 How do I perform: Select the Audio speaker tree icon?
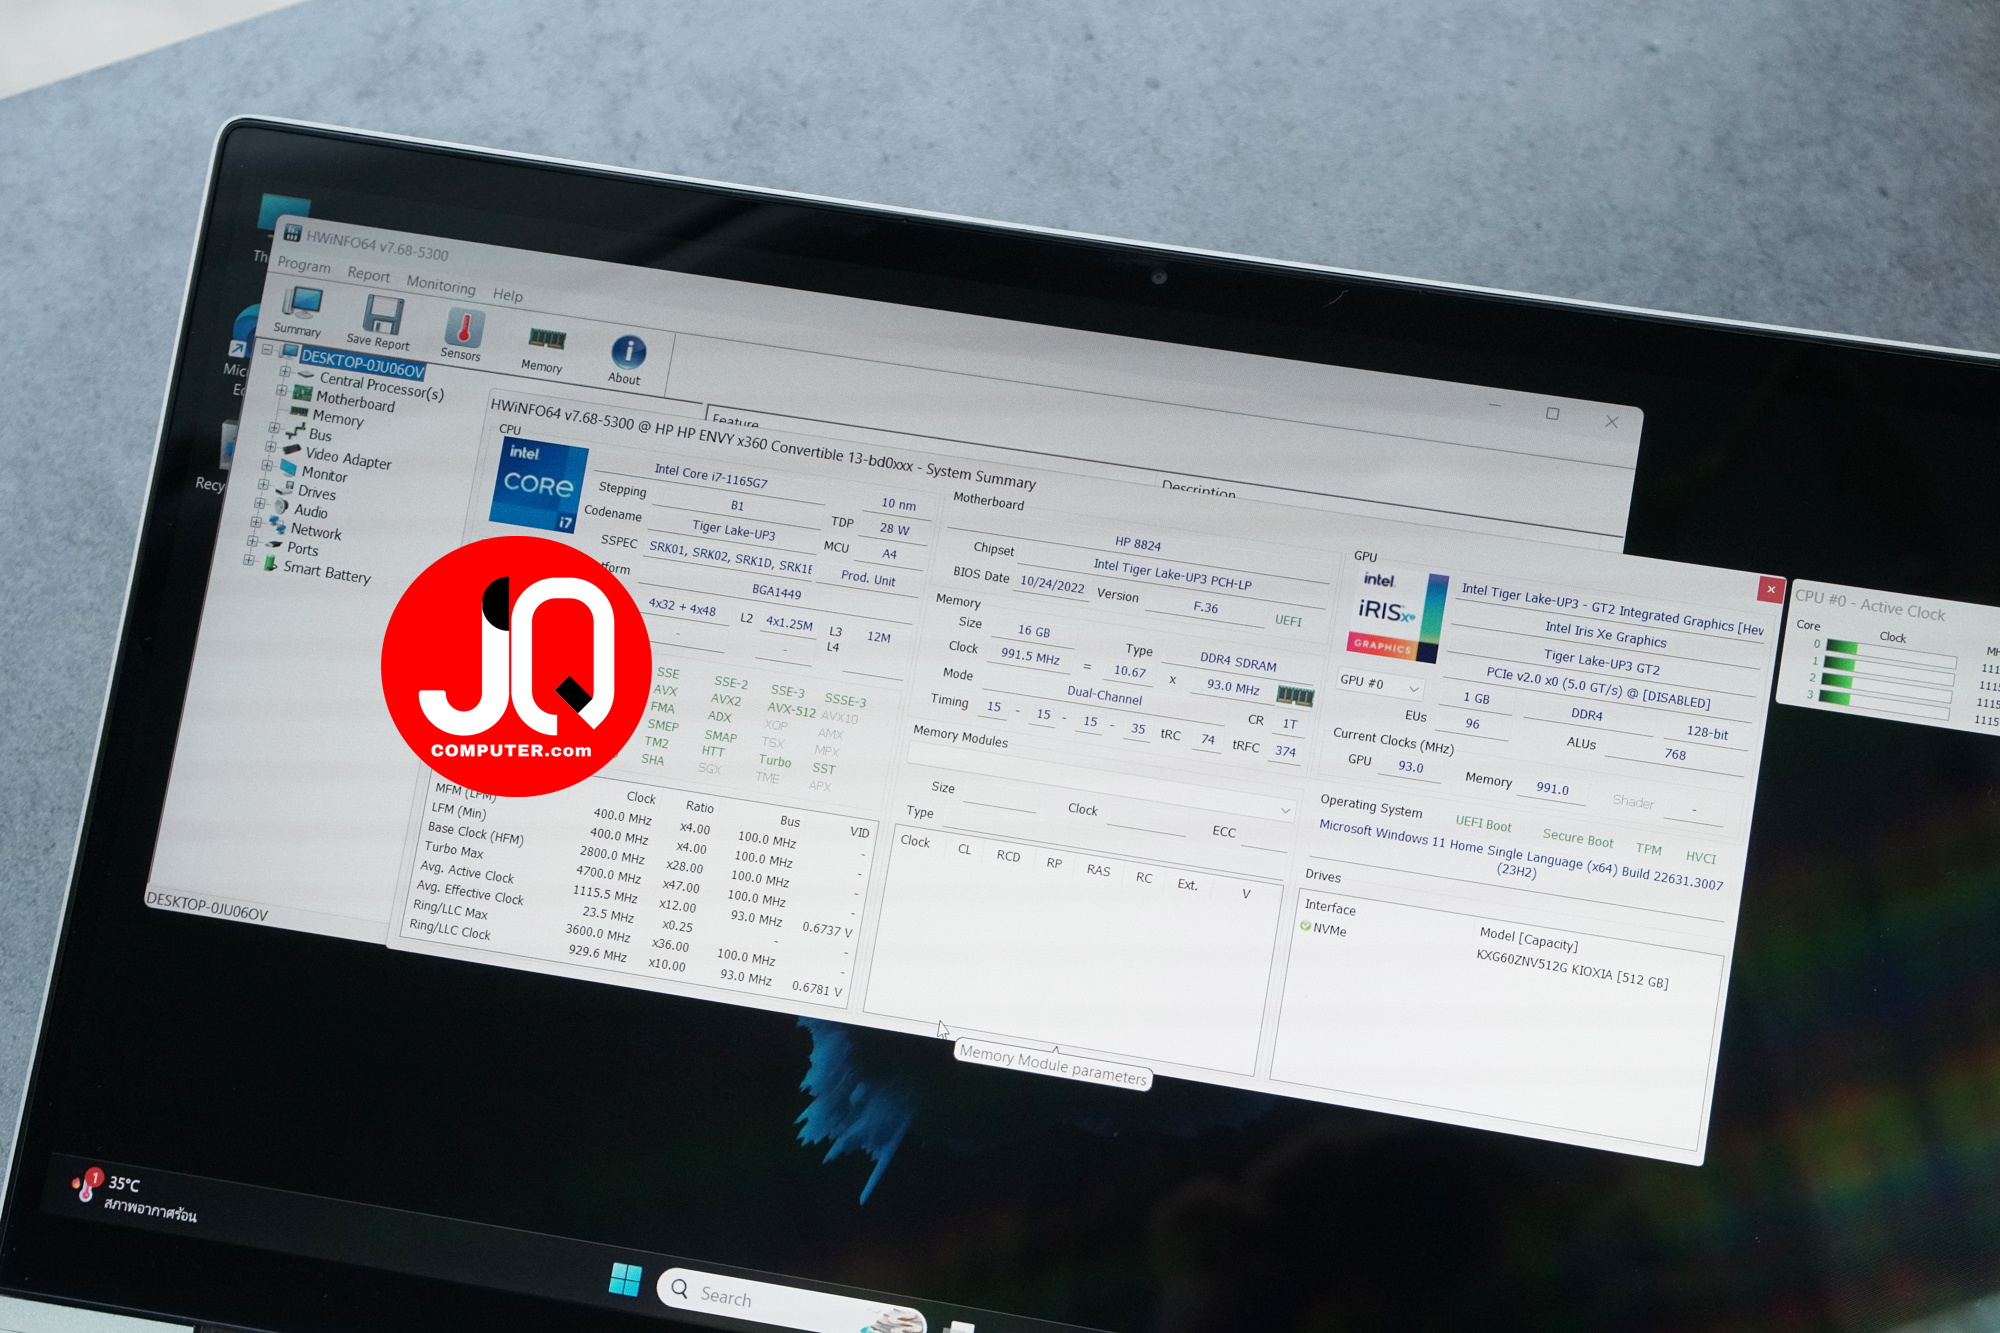click(x=282, y=506)
